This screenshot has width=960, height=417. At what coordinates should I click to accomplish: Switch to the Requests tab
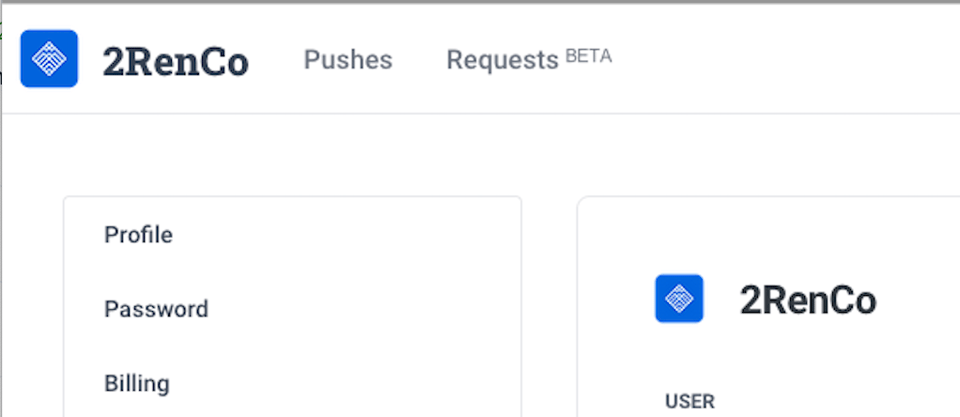coord(502,60)
